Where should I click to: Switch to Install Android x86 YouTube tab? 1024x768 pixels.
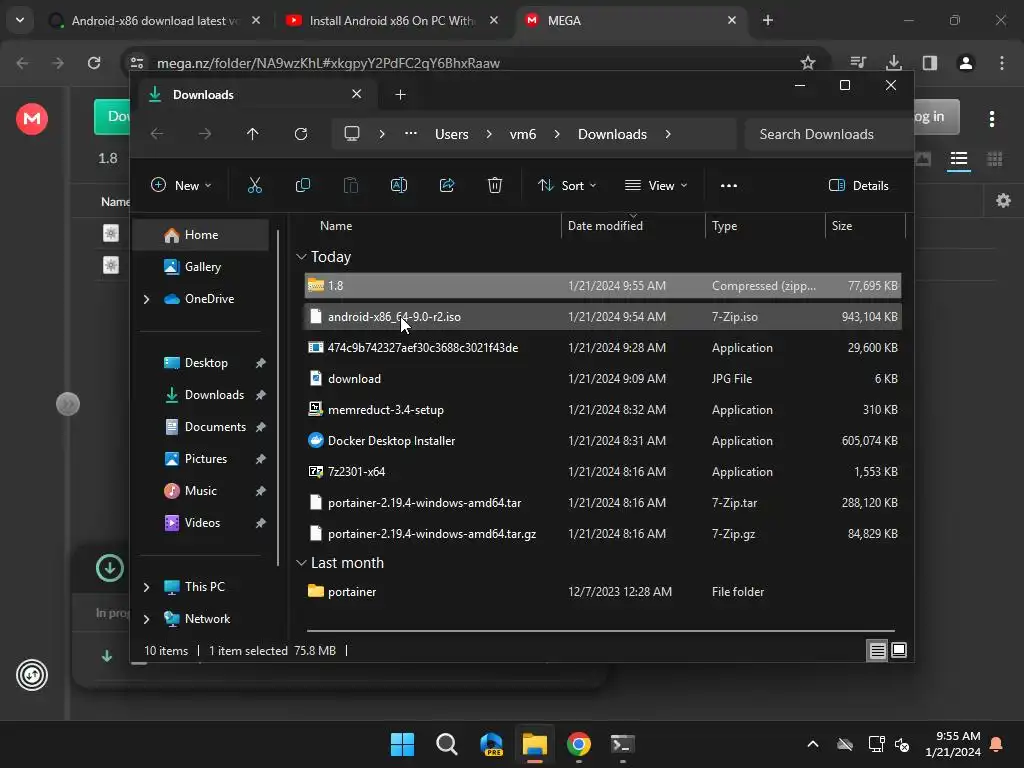tap(392, 20)
